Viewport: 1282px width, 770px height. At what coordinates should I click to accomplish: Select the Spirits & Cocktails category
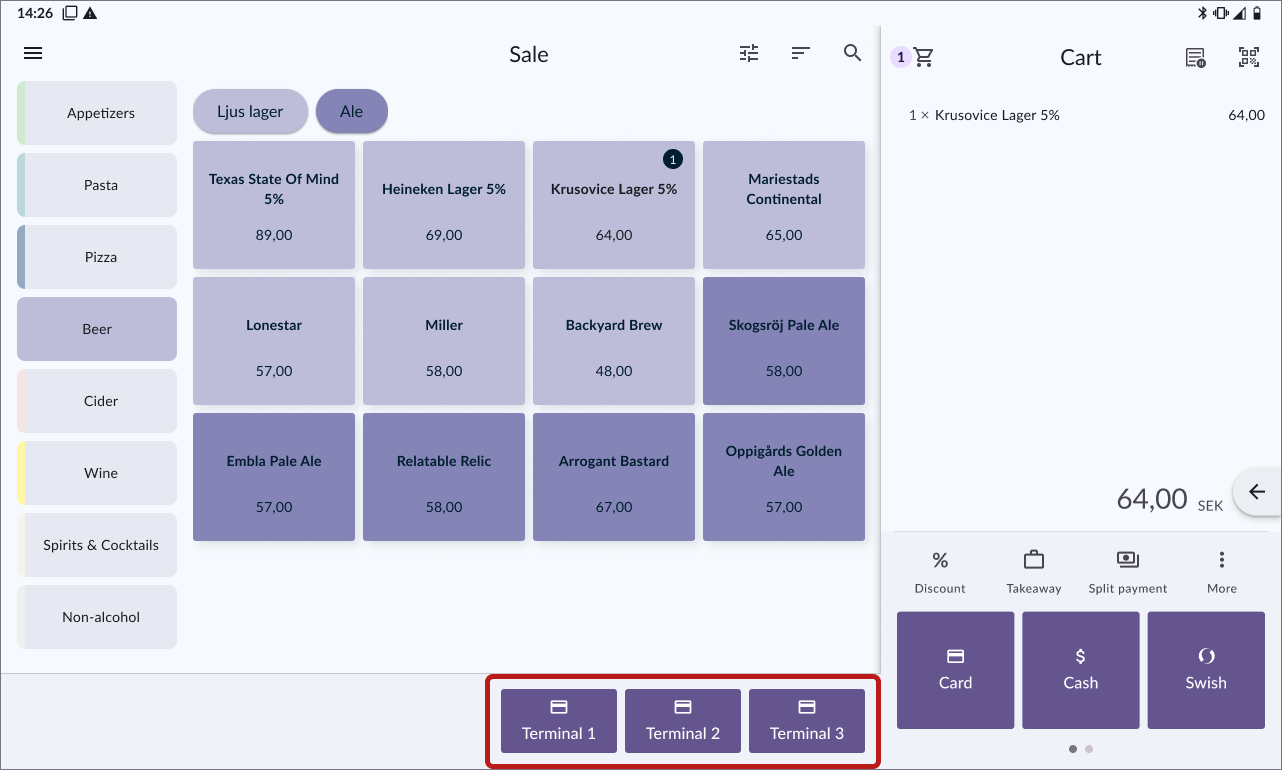point(97,545)
